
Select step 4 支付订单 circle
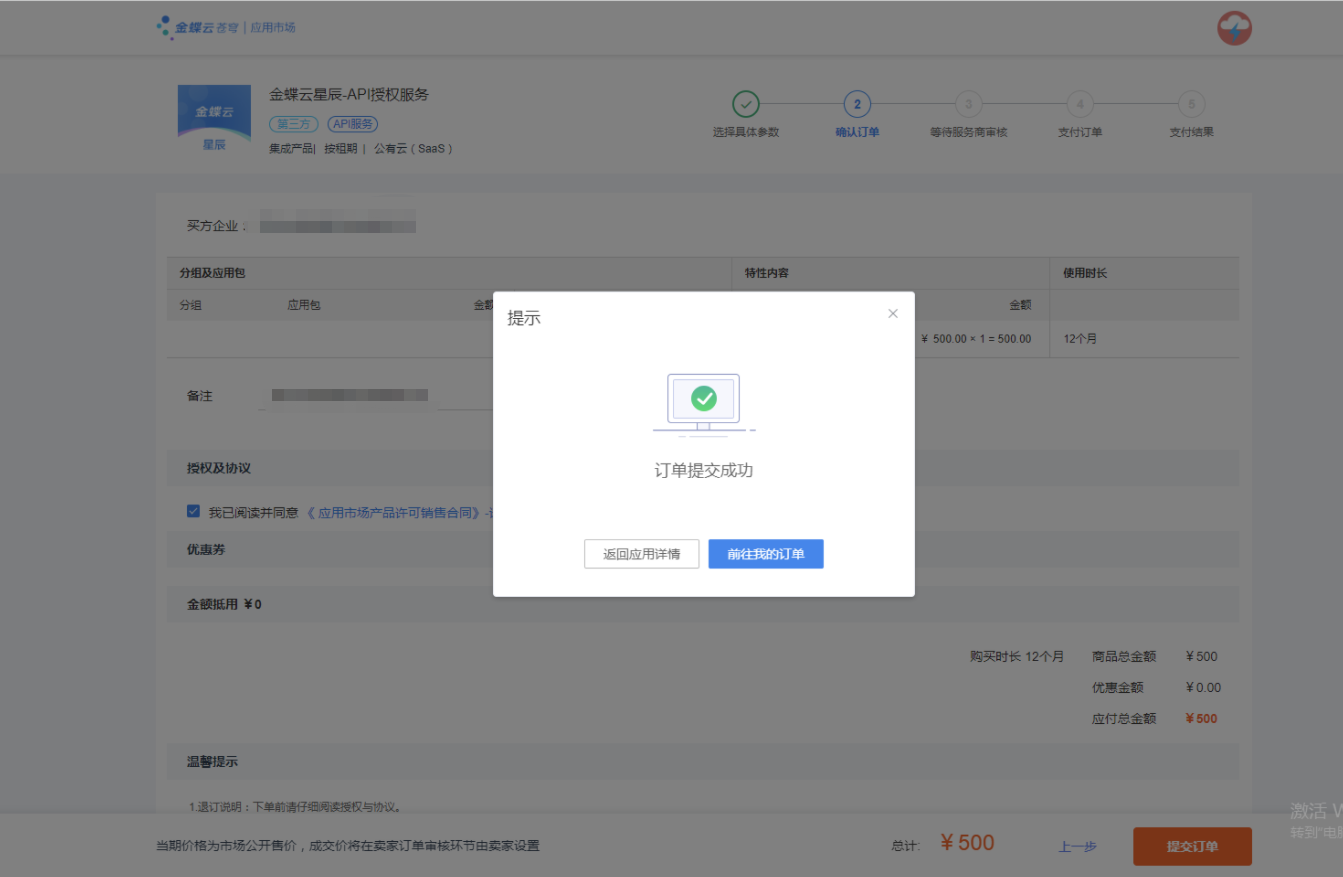click(1080, 104)
